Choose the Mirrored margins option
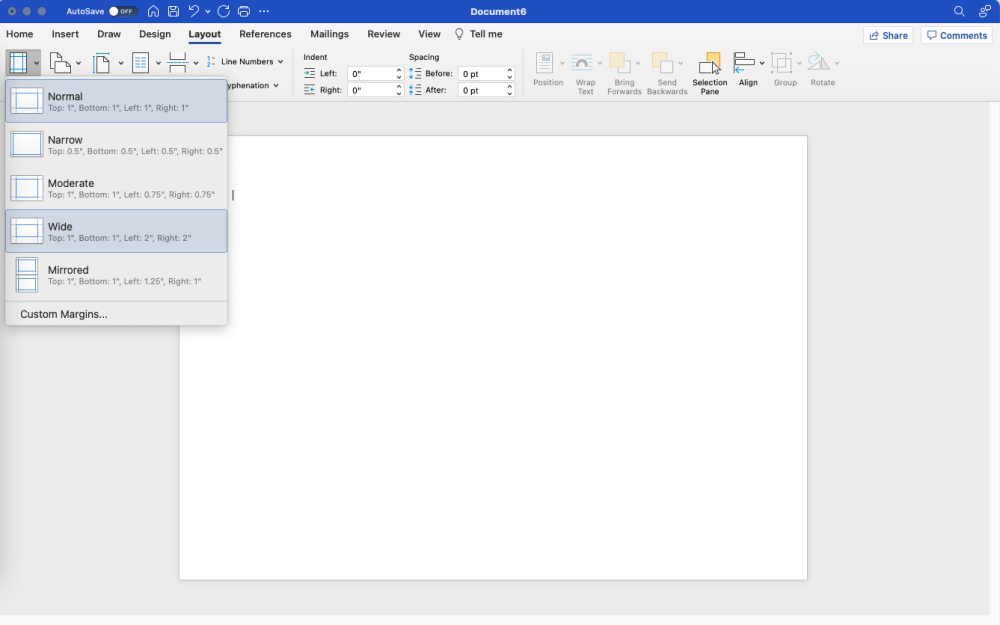 point(116,274)
